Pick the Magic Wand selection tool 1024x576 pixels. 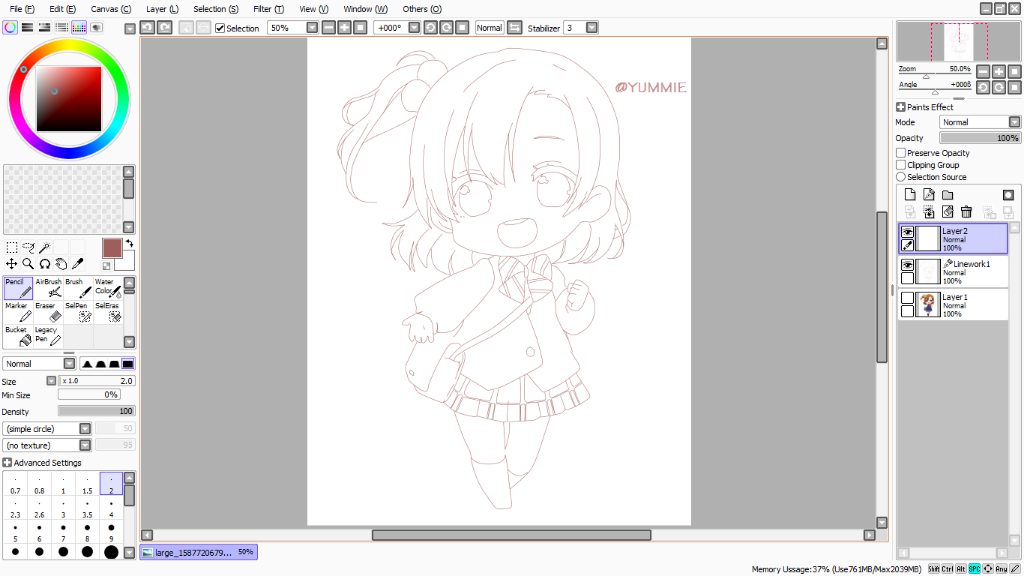click(x=44, y=248)
